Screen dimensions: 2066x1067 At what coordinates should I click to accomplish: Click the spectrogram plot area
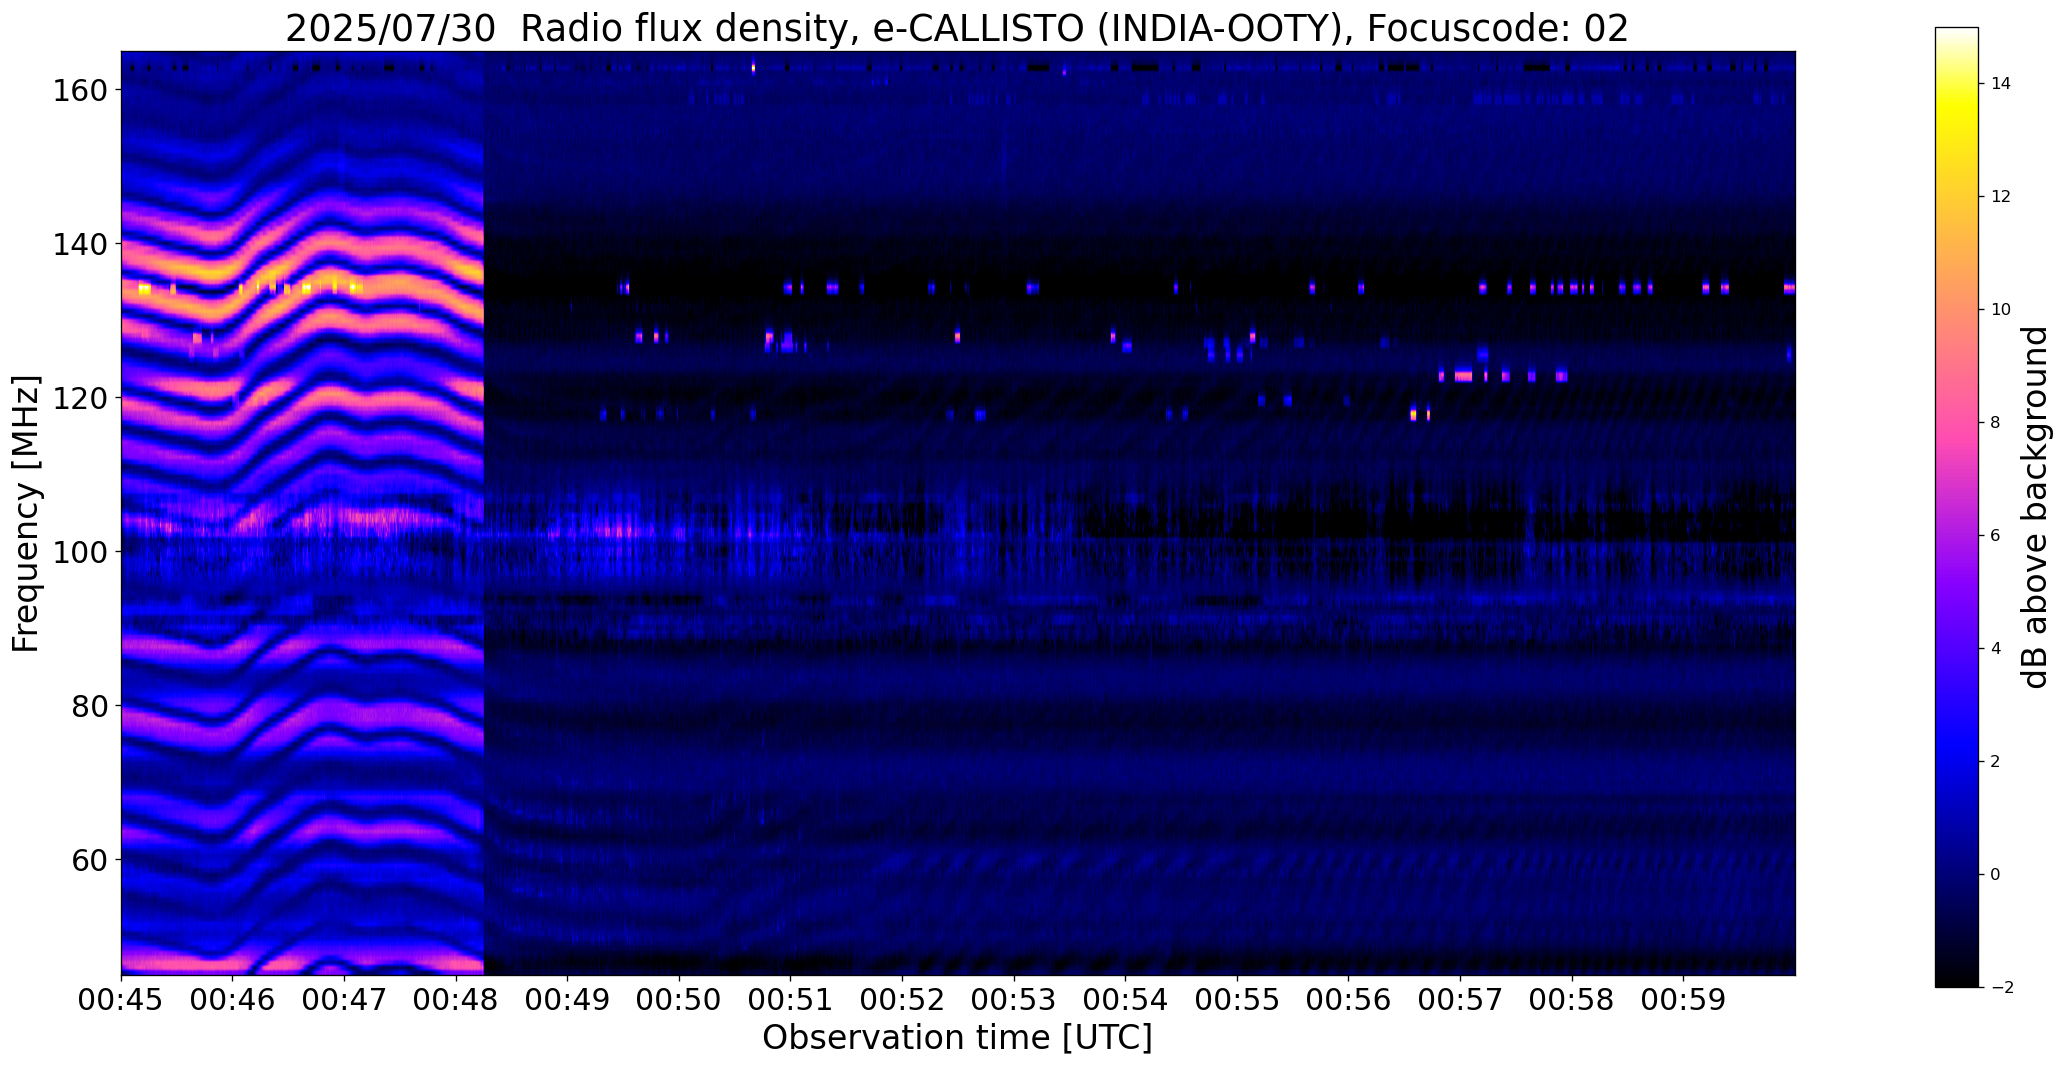pos(958,513)
